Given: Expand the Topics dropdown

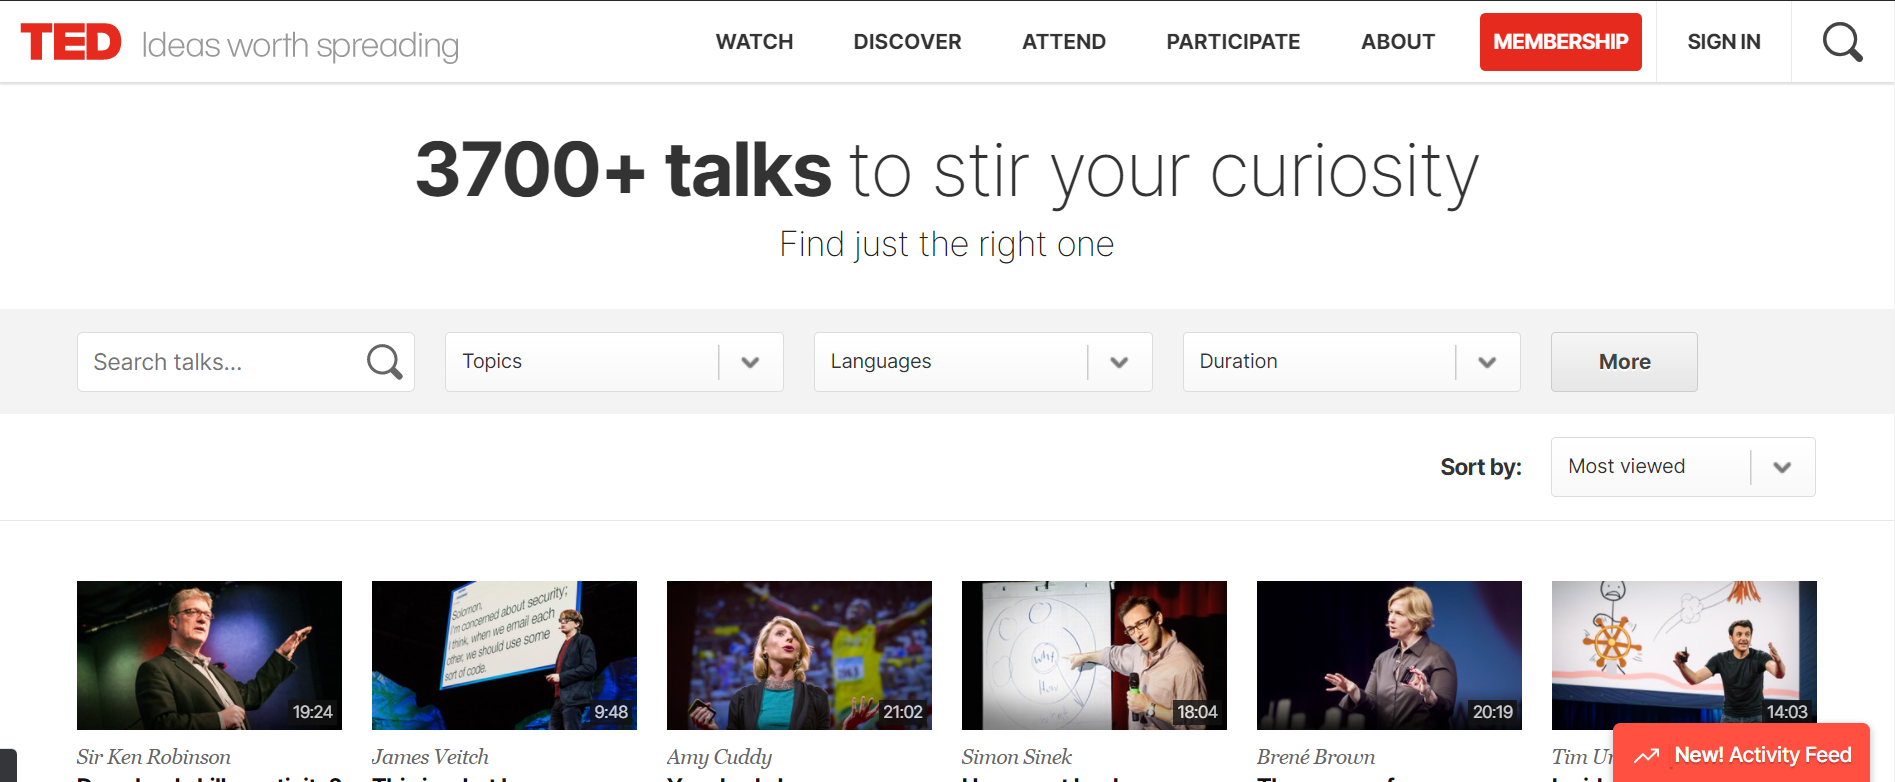Looking at the screenshot, I should click(614, 362).
